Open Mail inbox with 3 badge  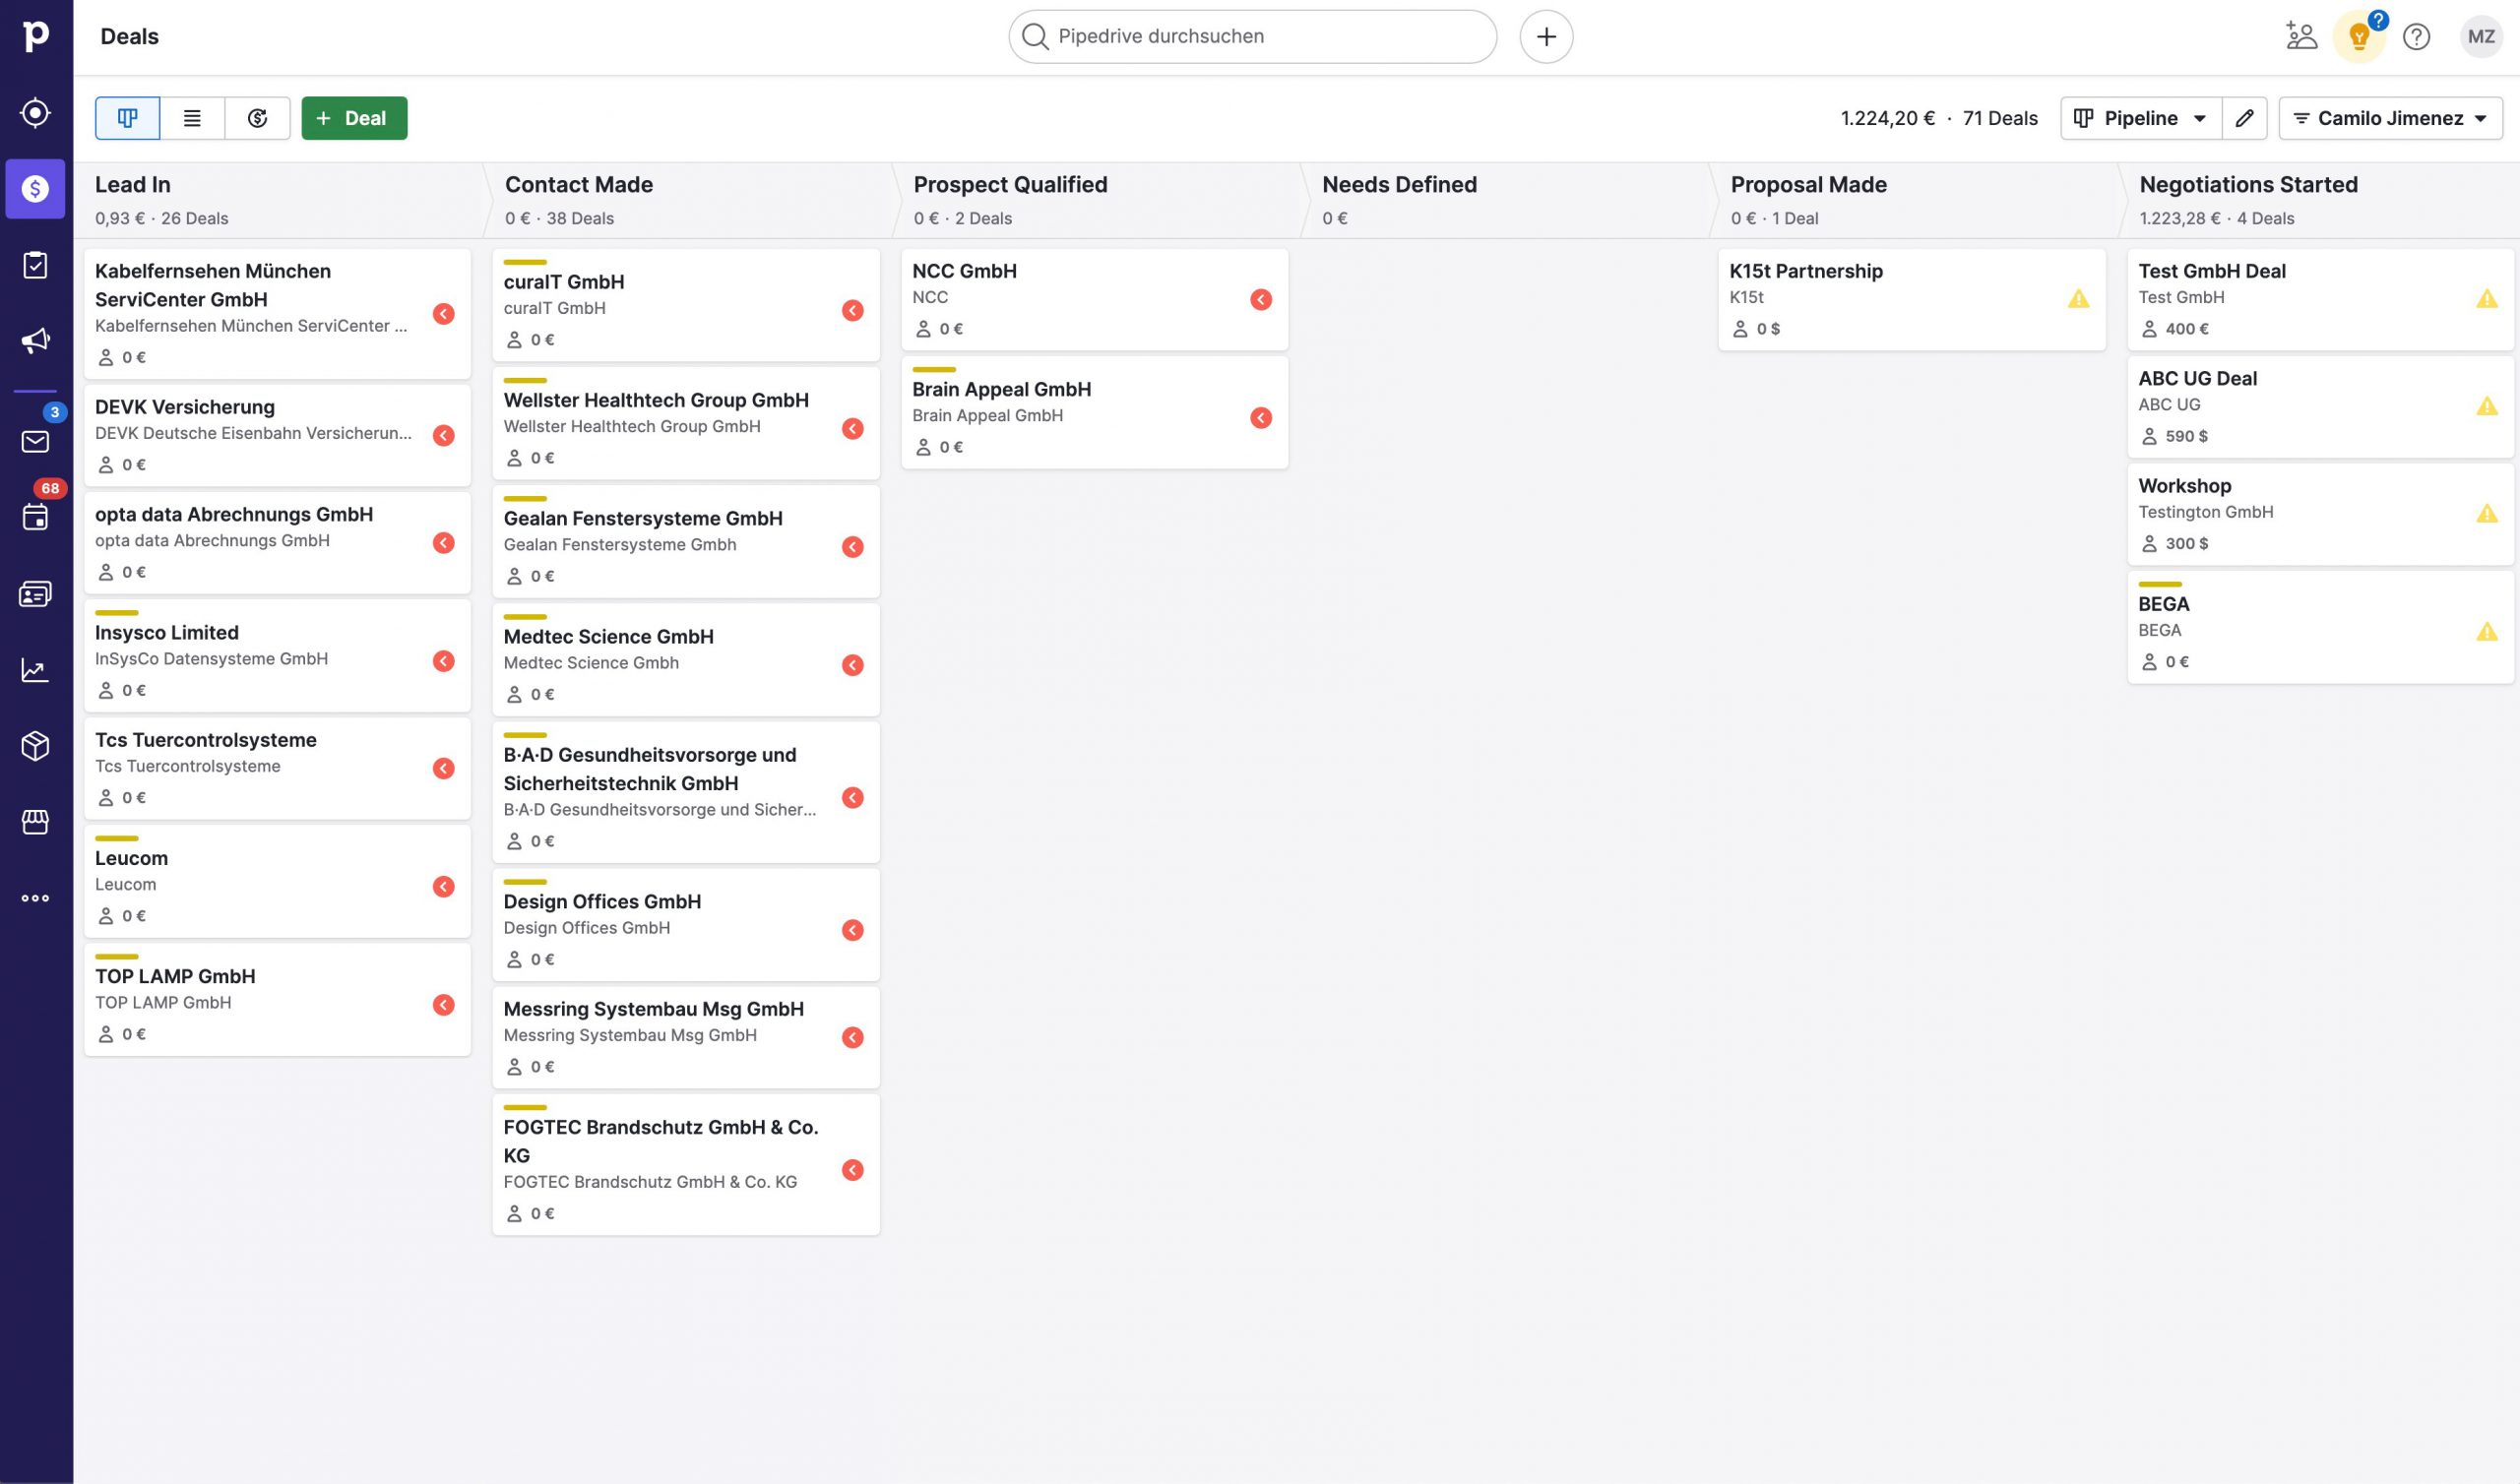[36, 441]
